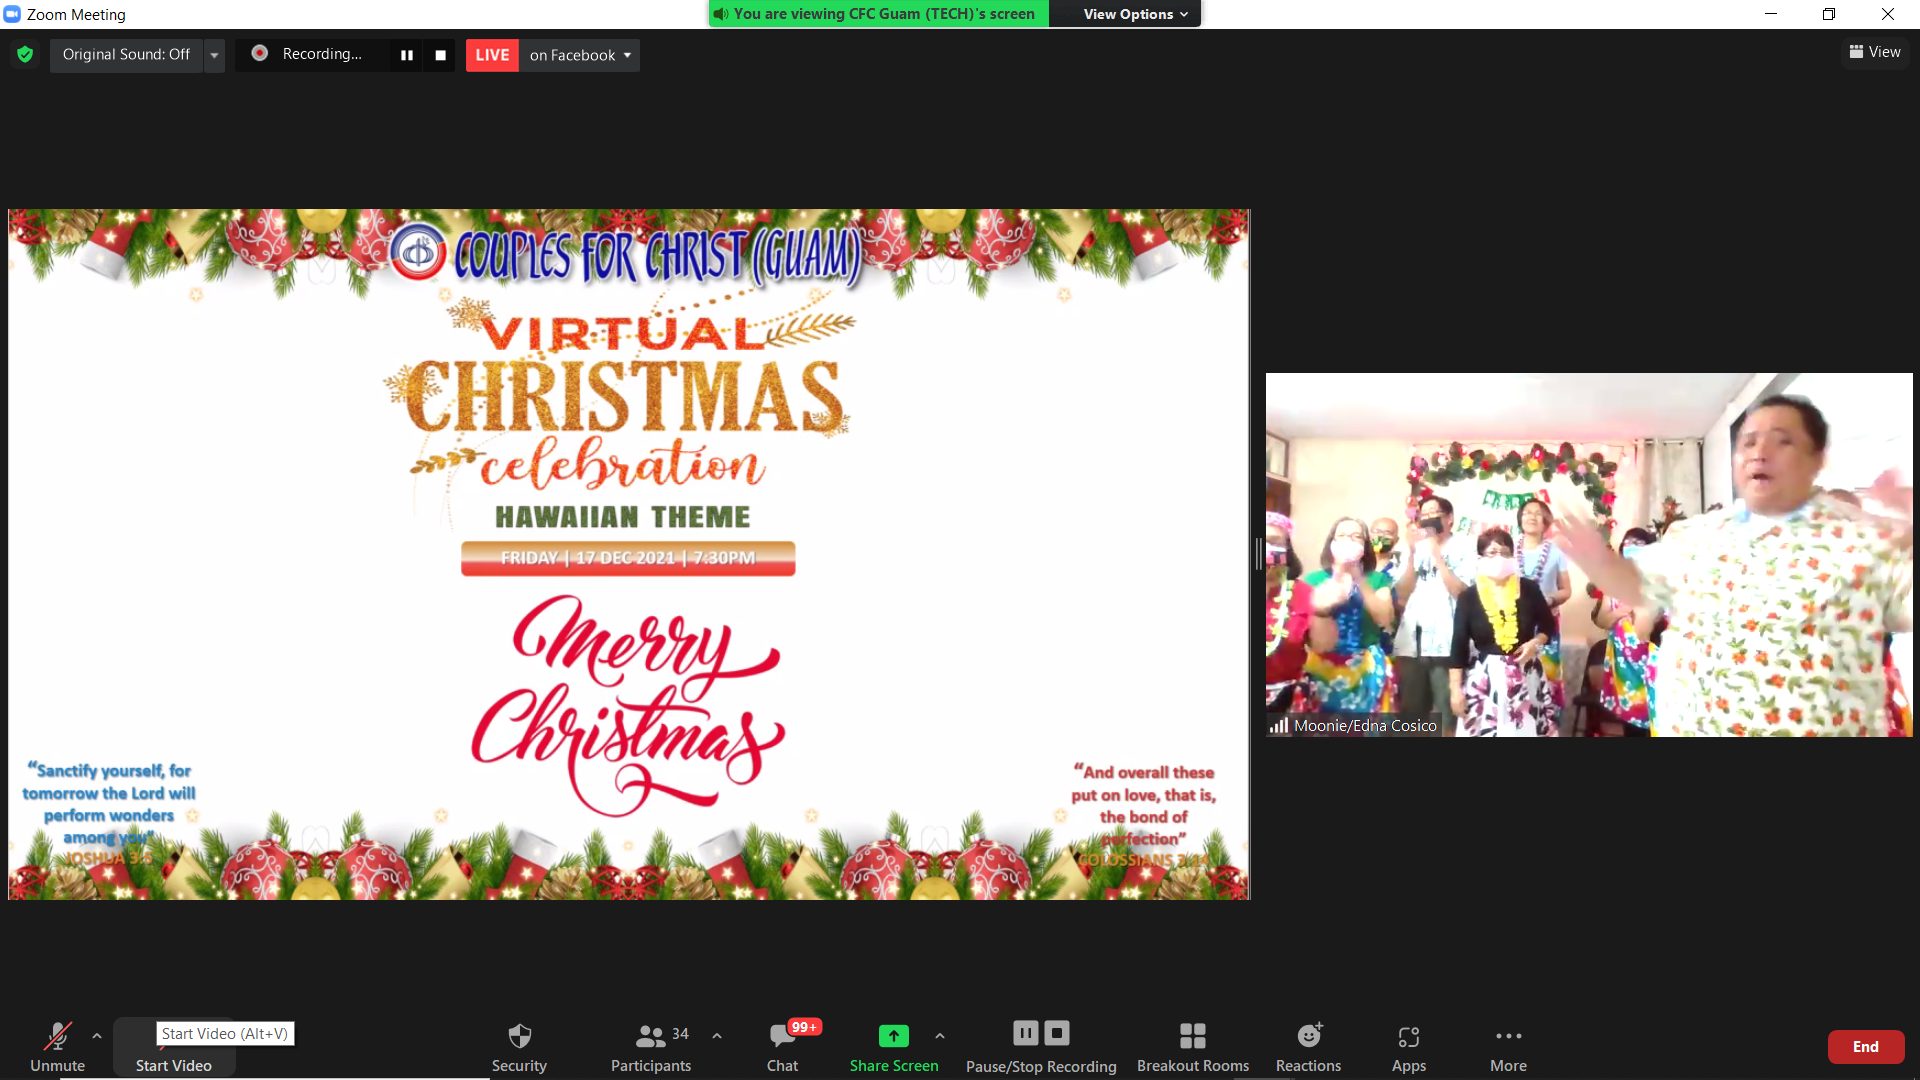Click the green Share Screen icon
This screenshot has width=1920, height=1080.
point(894,1036)
